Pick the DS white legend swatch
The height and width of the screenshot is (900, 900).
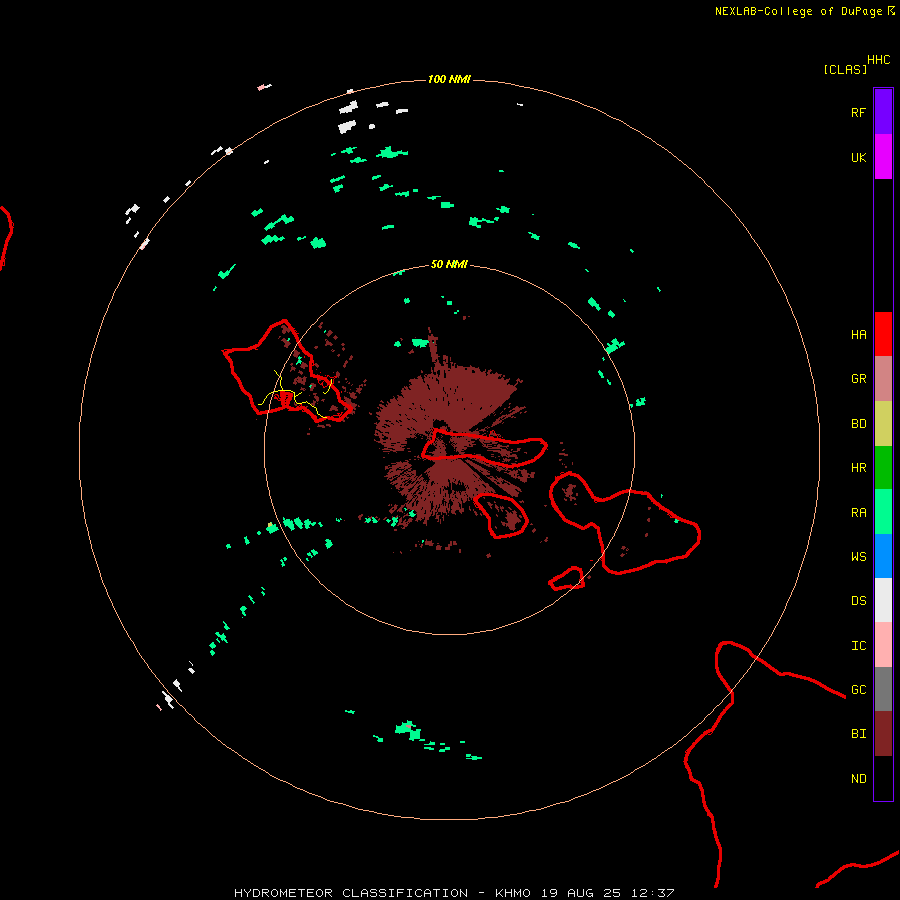[883, 600]
